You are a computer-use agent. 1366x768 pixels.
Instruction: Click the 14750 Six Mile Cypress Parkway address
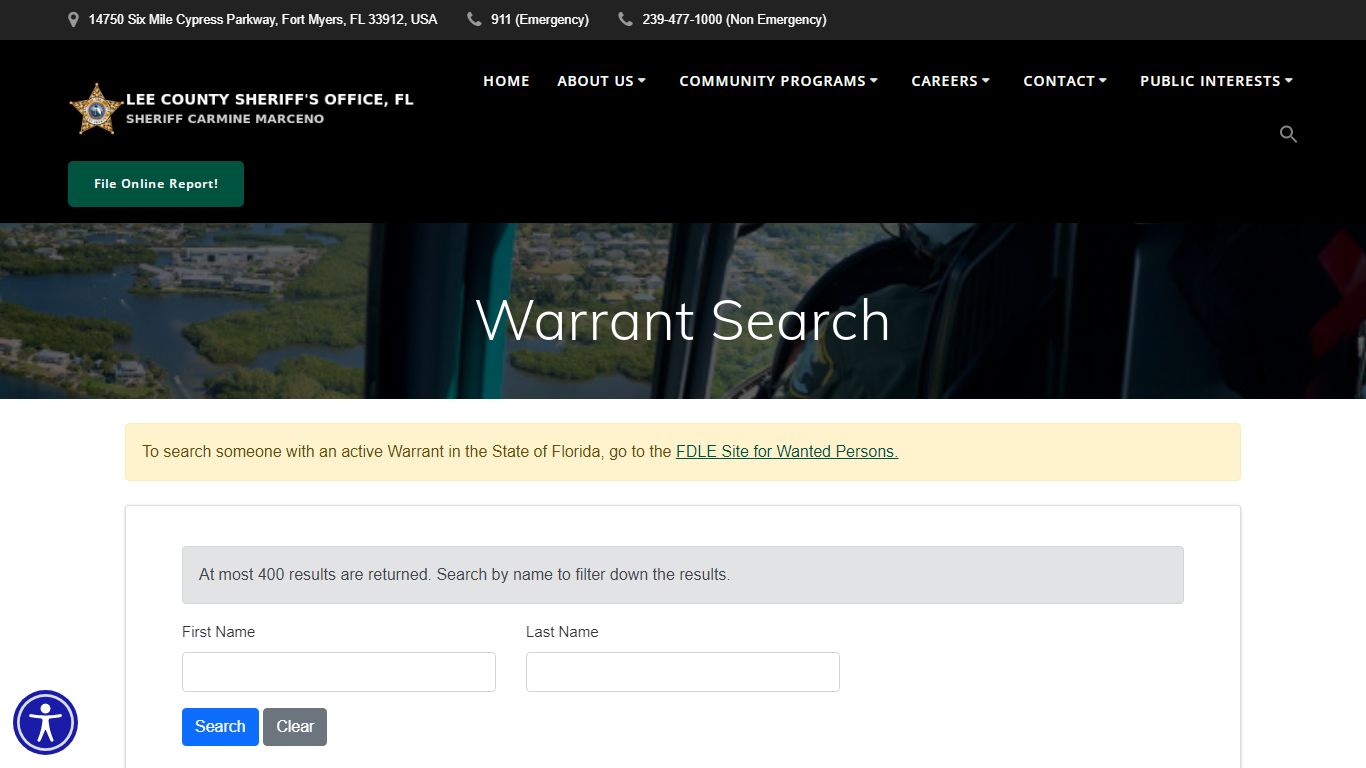tap(263, 19)
